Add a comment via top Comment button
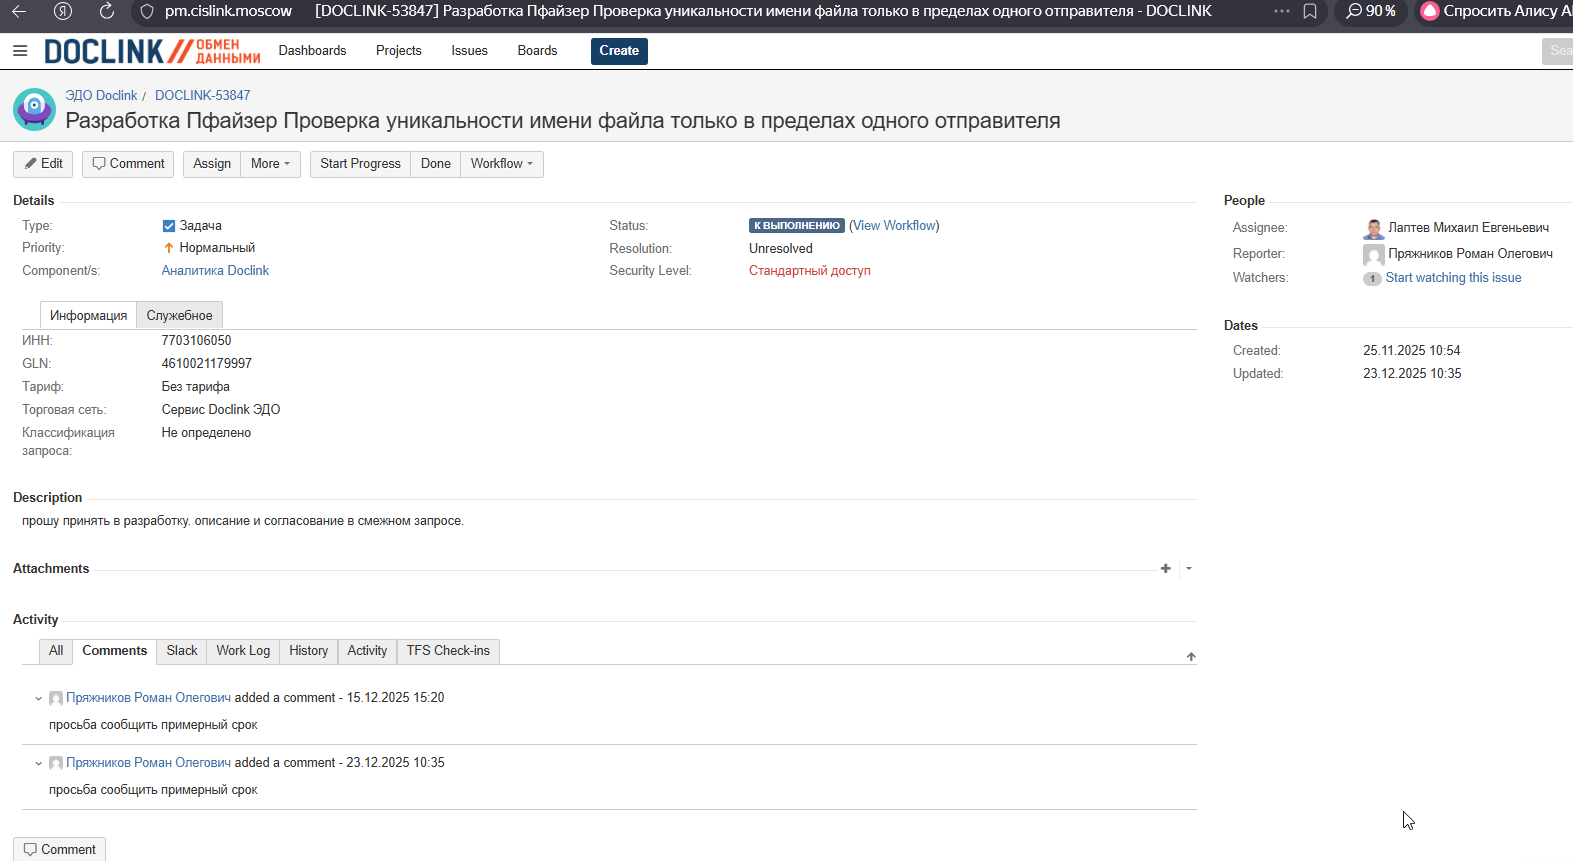Image resolution: width=1573 pixels, height=861 pixels. point(128,164)
